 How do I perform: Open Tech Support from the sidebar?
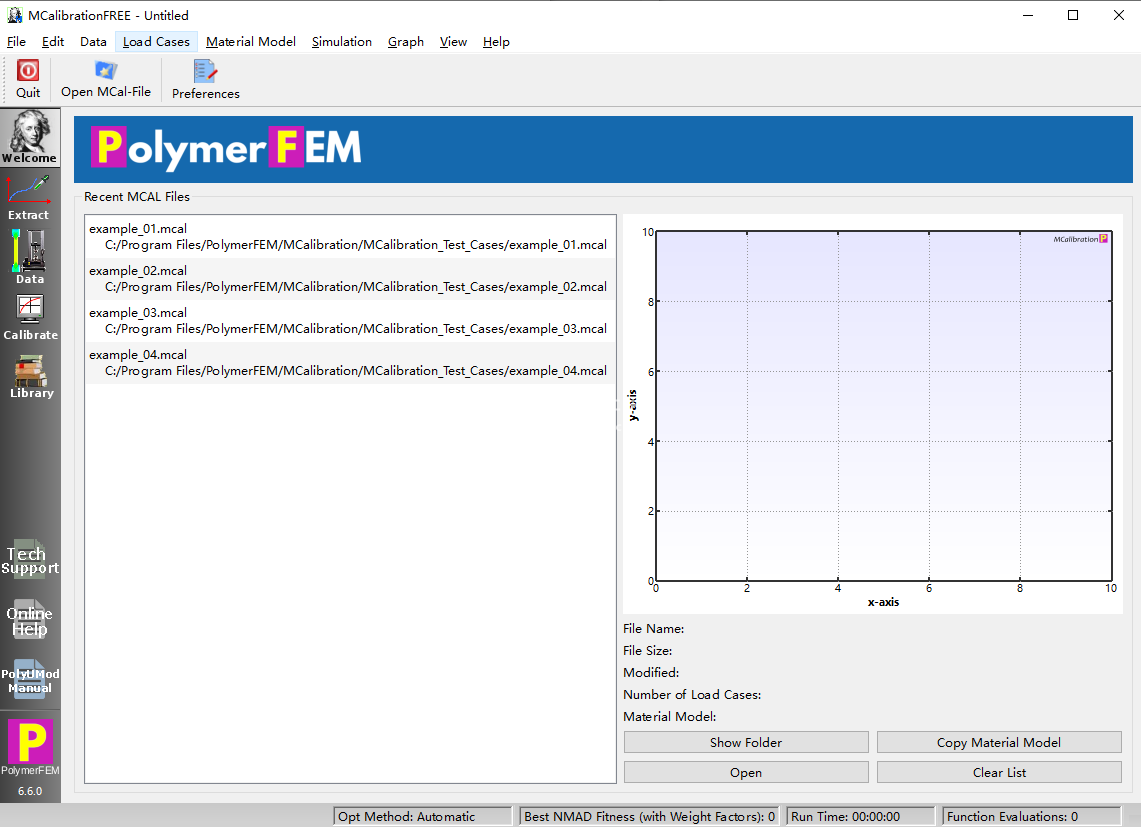click(x=30, y=560)
